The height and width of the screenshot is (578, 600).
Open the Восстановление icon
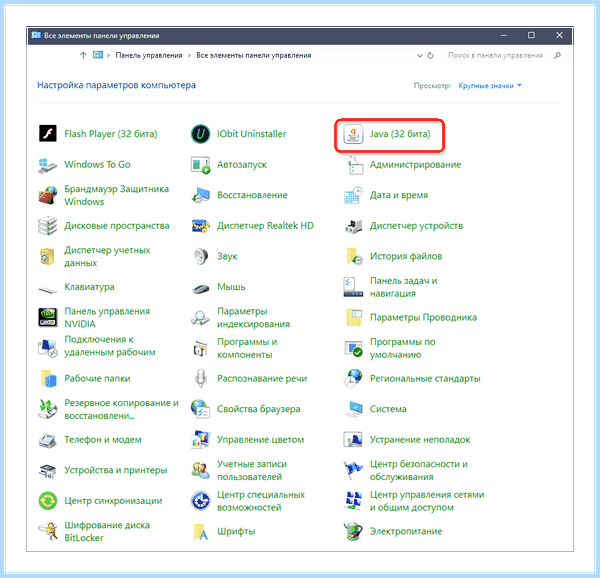201,195
